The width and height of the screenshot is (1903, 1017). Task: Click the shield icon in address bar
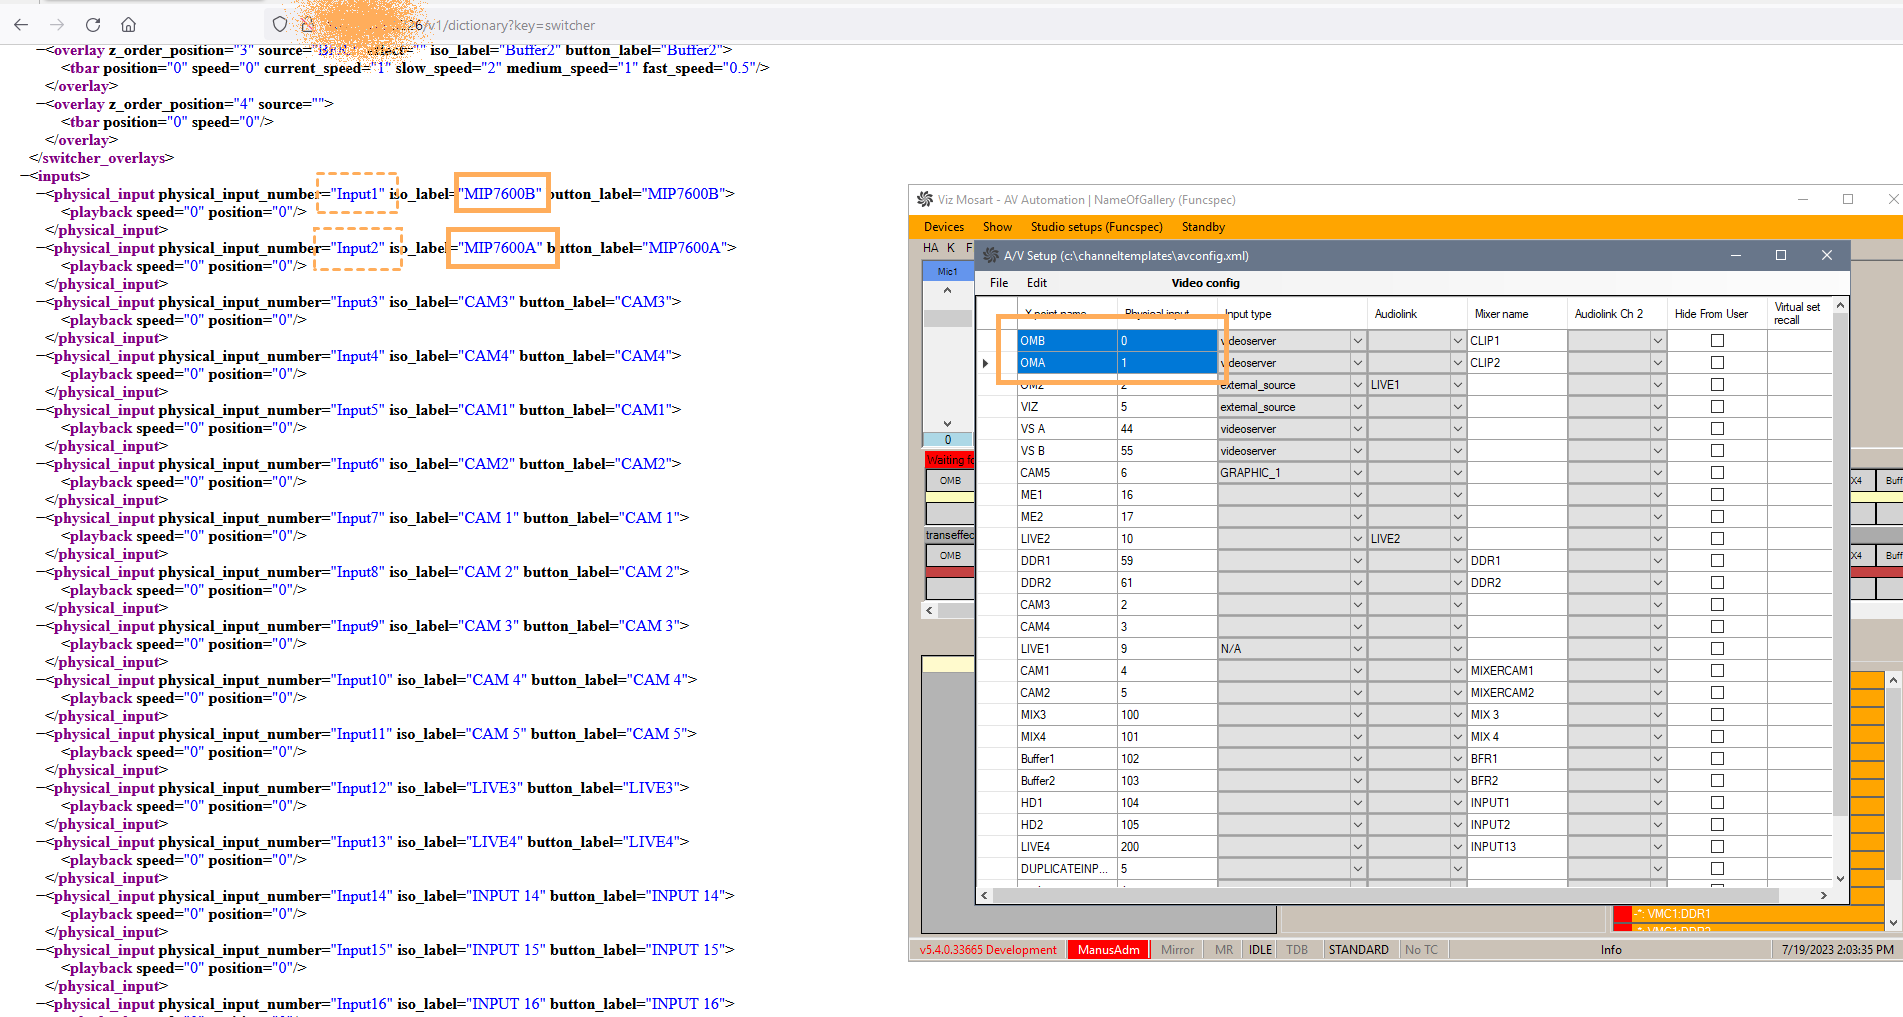pyautogui.click(x=280, y=25)
